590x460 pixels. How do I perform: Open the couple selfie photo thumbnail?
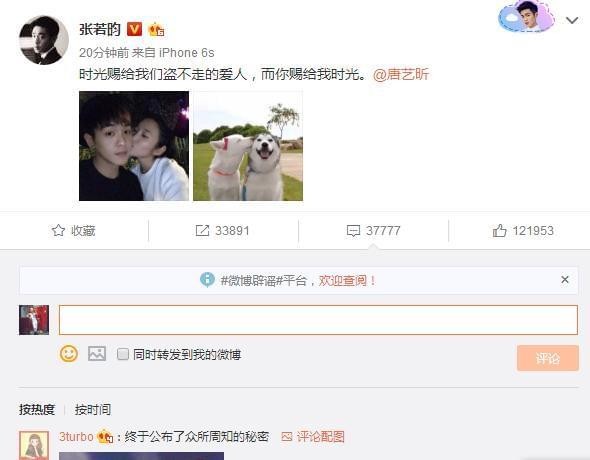coord(134,146)
